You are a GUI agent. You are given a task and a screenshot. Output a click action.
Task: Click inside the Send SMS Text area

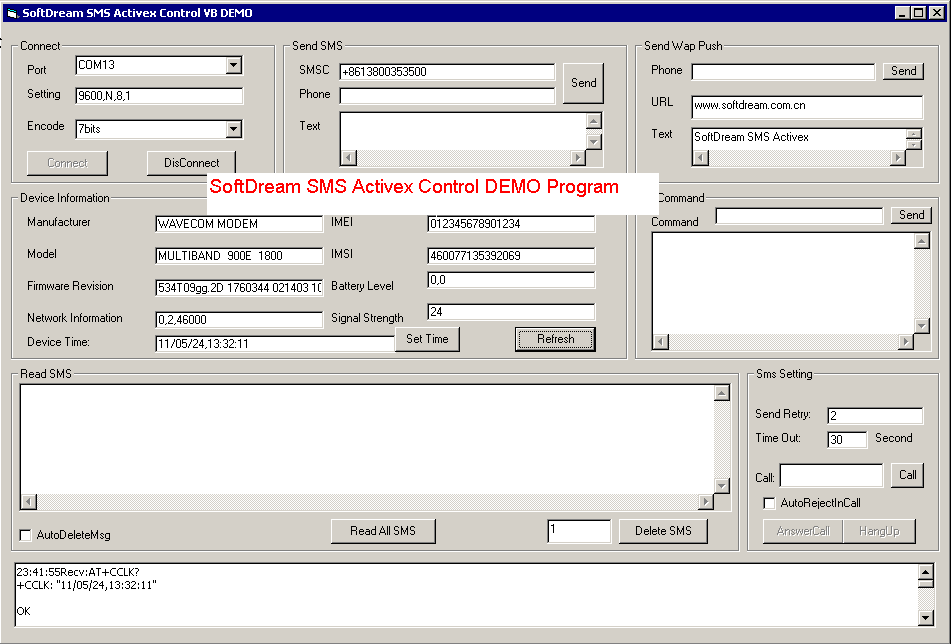(x=463, y=131)
